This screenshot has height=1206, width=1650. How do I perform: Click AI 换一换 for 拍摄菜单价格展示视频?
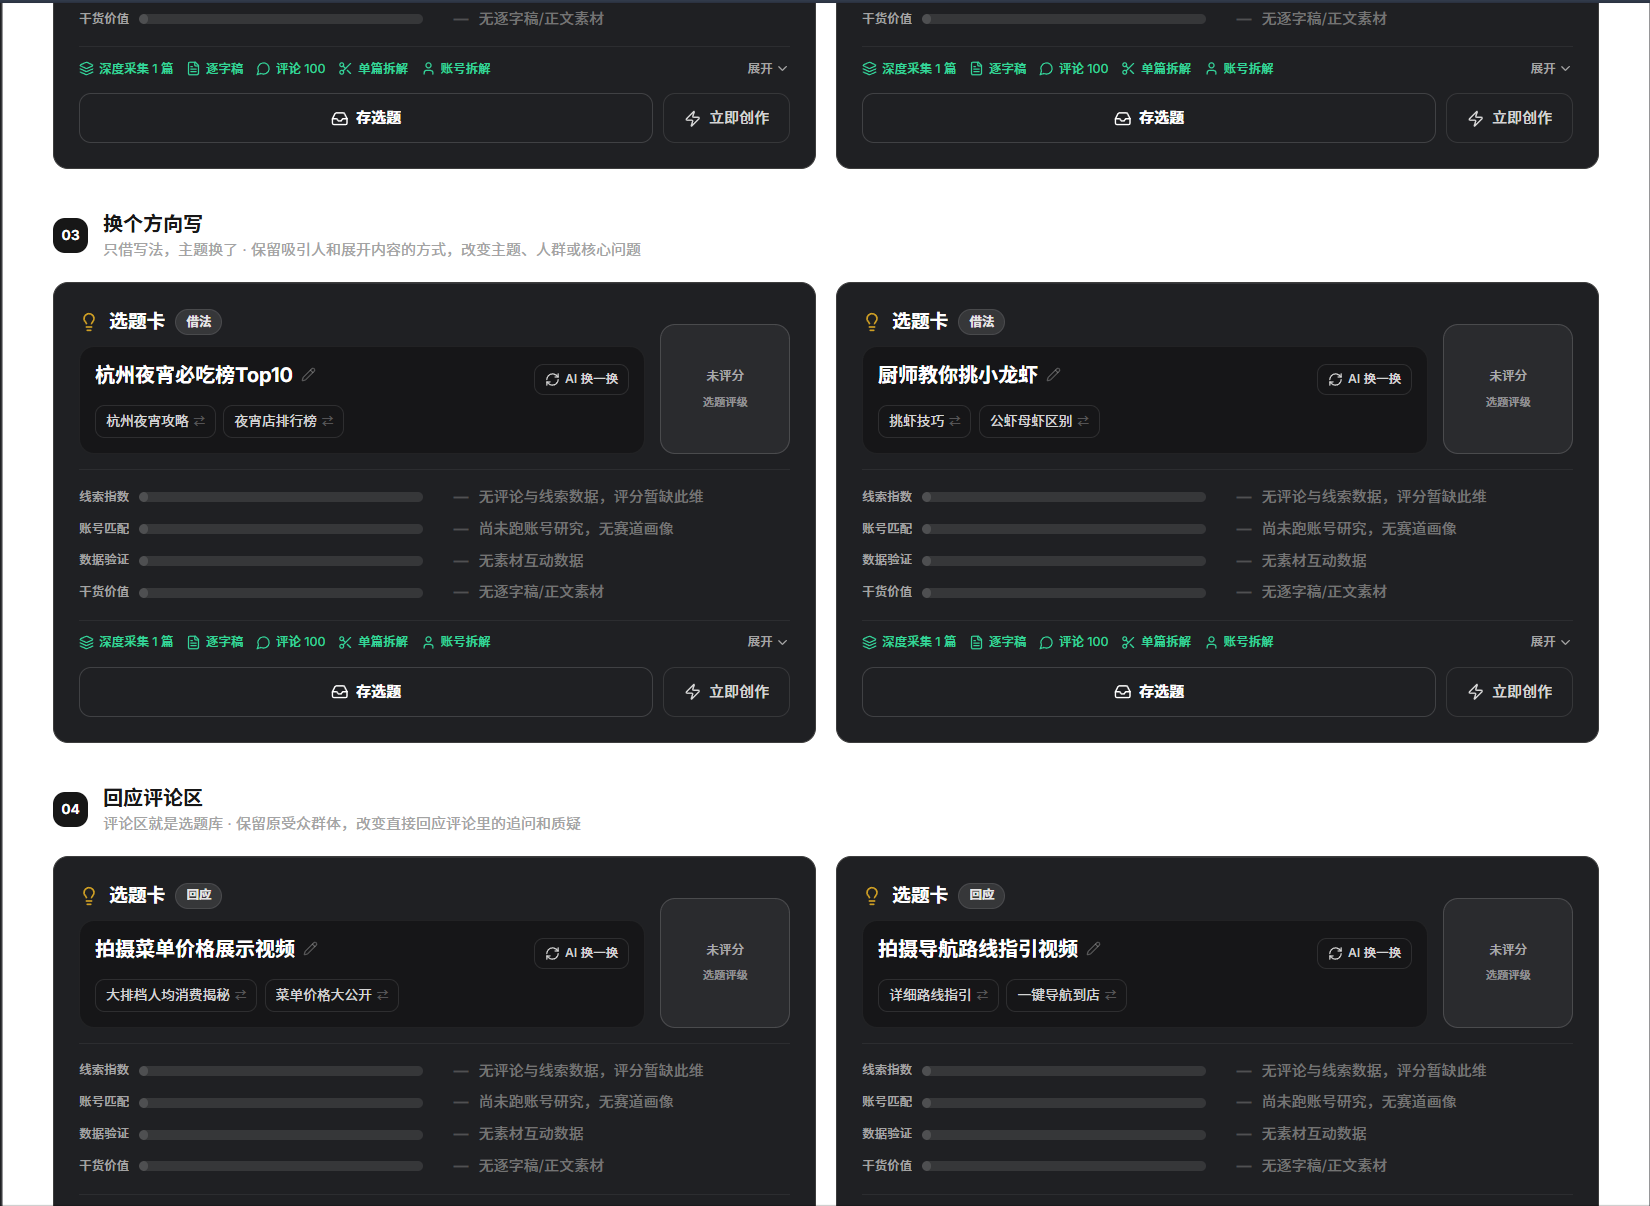581,953
